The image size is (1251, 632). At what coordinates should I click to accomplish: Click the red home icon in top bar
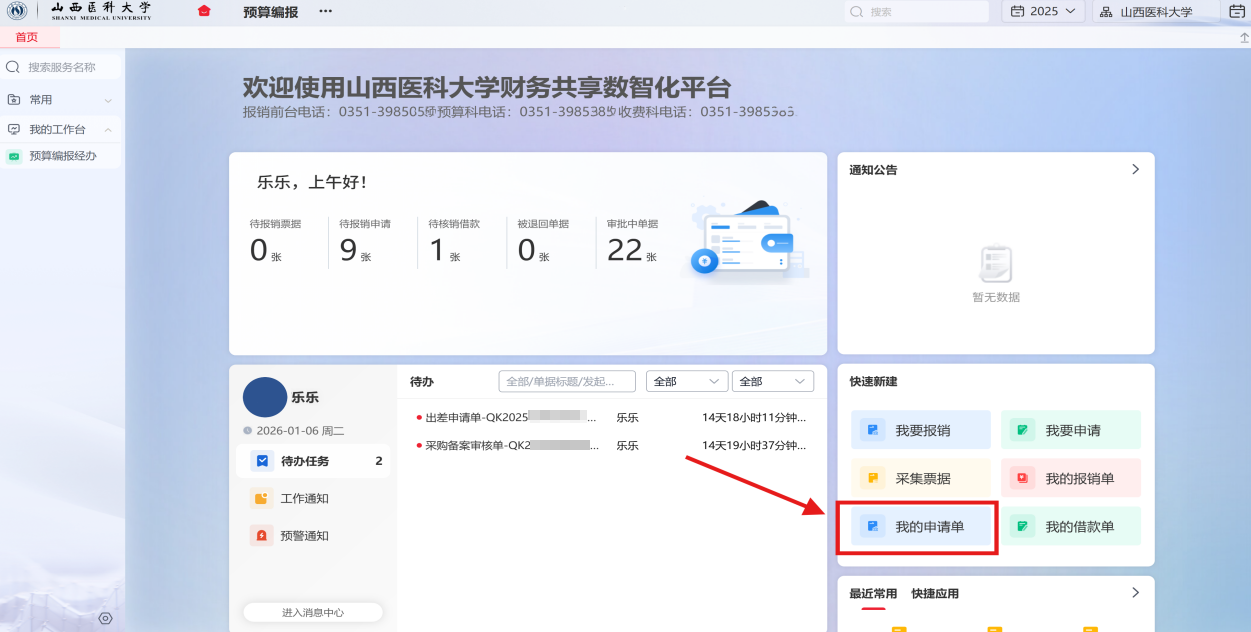tap(204, 12)
